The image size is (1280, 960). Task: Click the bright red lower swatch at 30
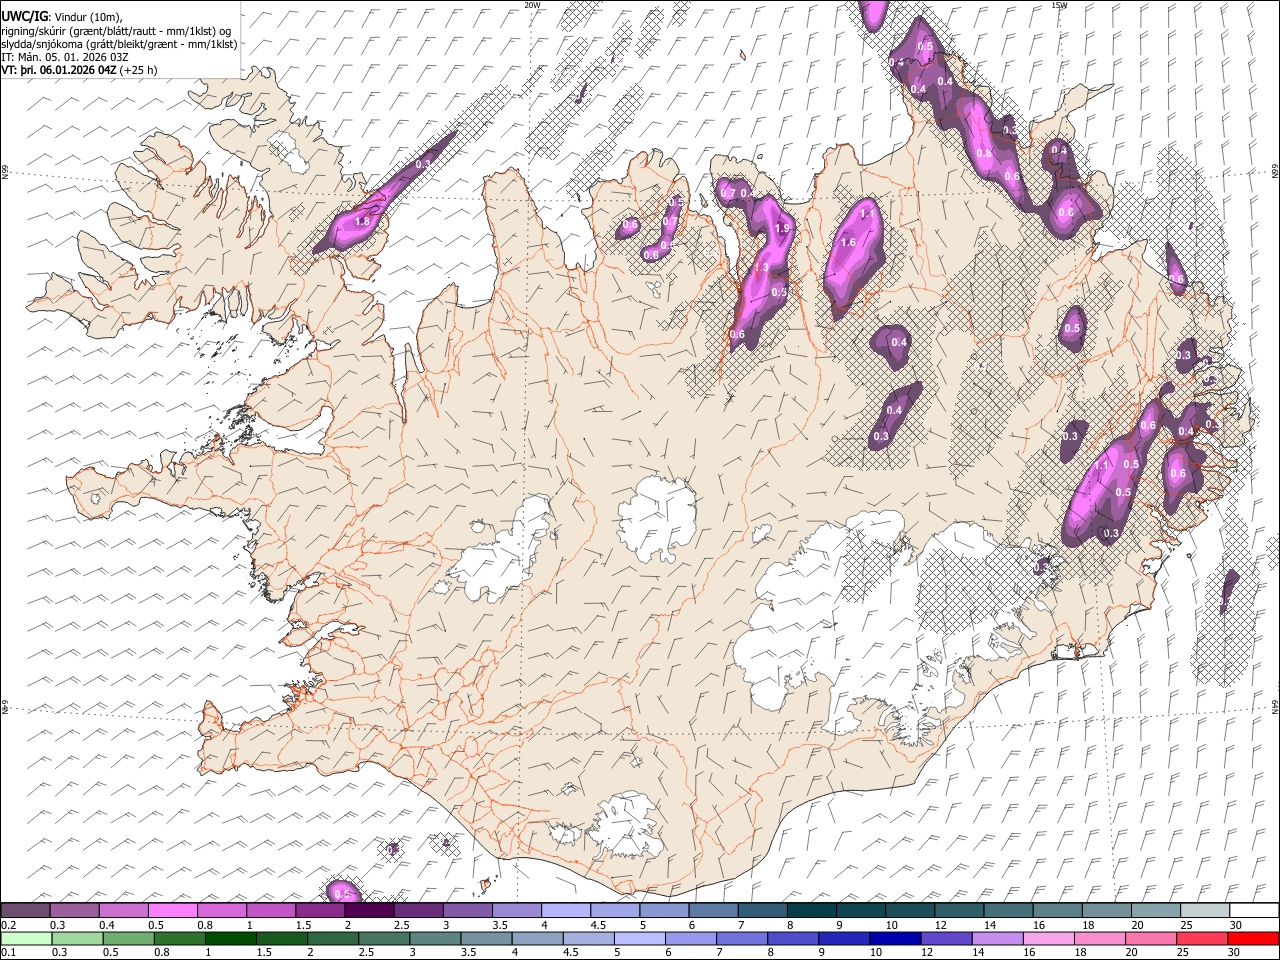1253,939
